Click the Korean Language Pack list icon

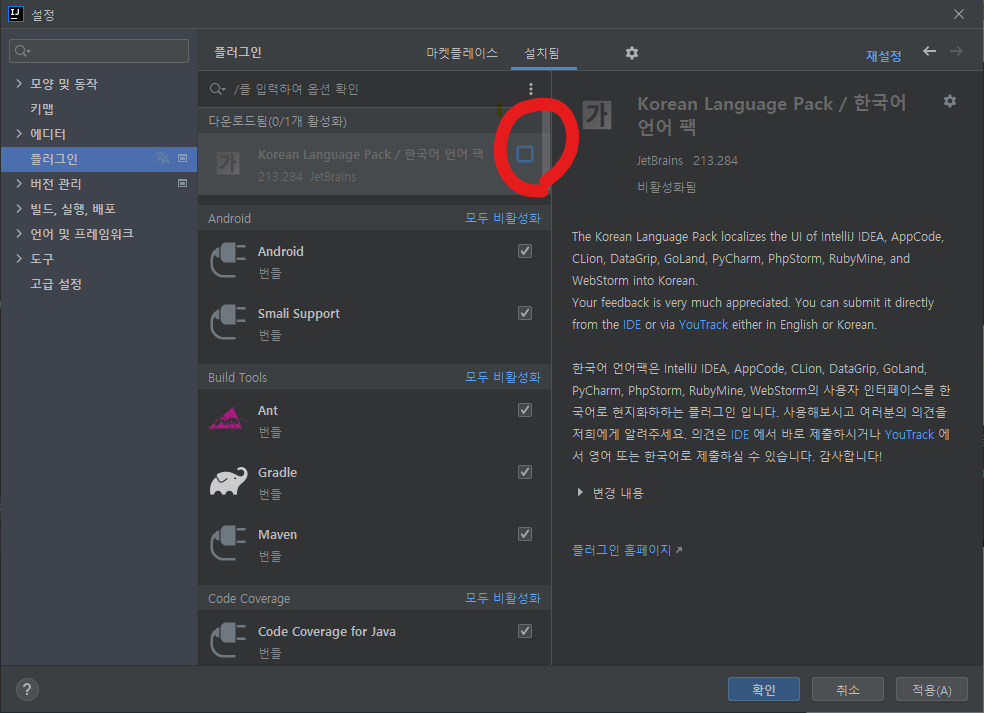click(x=228, y=163)
